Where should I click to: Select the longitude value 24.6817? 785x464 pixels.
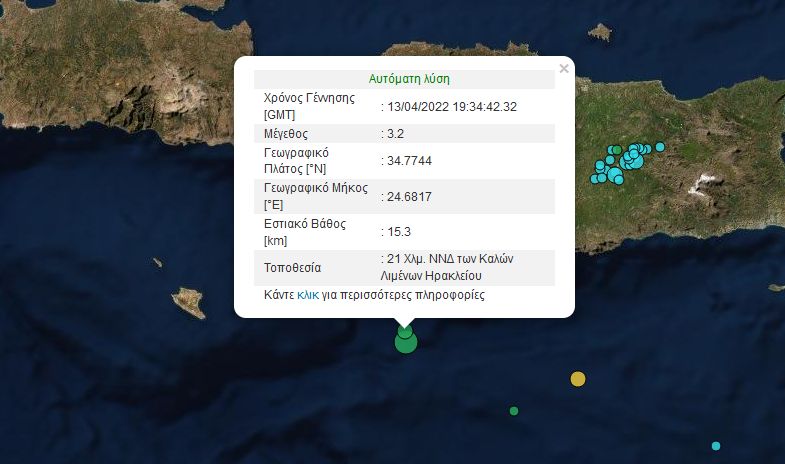[x=409, y=197]
